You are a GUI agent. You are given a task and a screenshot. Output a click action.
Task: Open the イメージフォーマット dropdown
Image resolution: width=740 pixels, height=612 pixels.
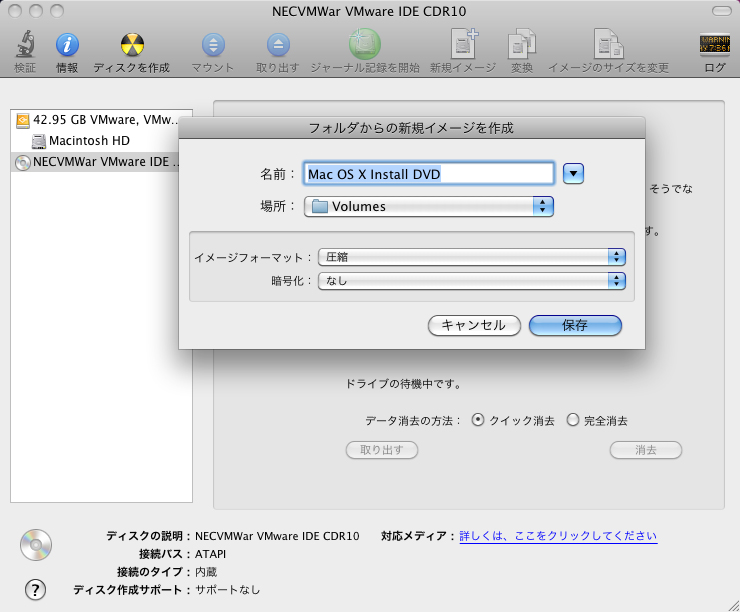click(472, 257)
